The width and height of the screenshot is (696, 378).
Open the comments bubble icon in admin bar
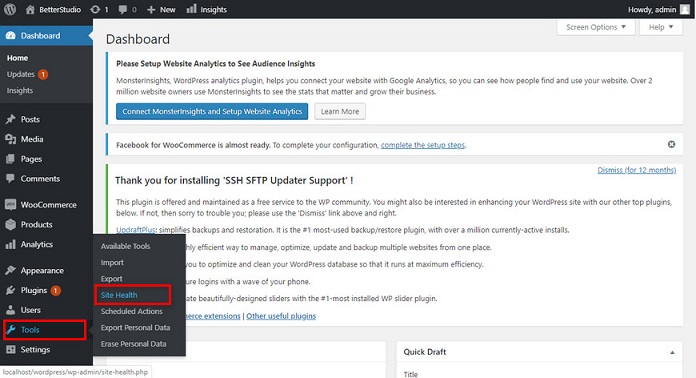click(x=123, y=10)
